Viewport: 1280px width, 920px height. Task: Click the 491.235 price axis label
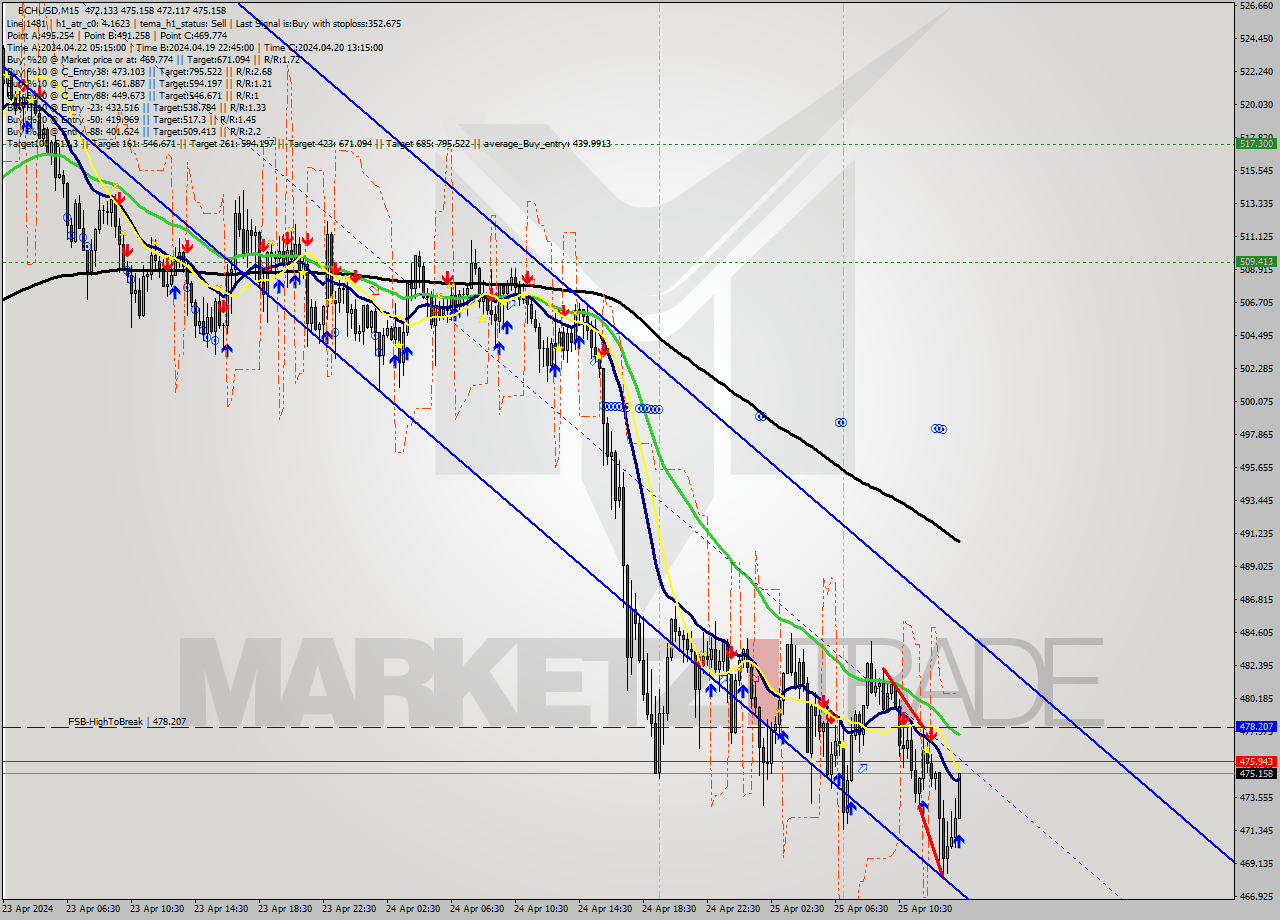coord(1256,534)
